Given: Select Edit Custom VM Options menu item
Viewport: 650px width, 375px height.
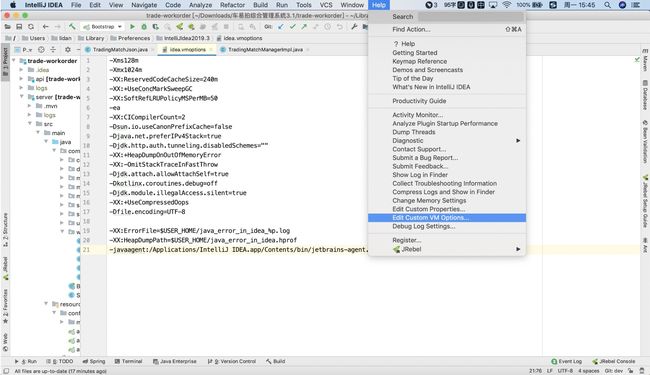Looking at the screenshot, I should (447, 218).
